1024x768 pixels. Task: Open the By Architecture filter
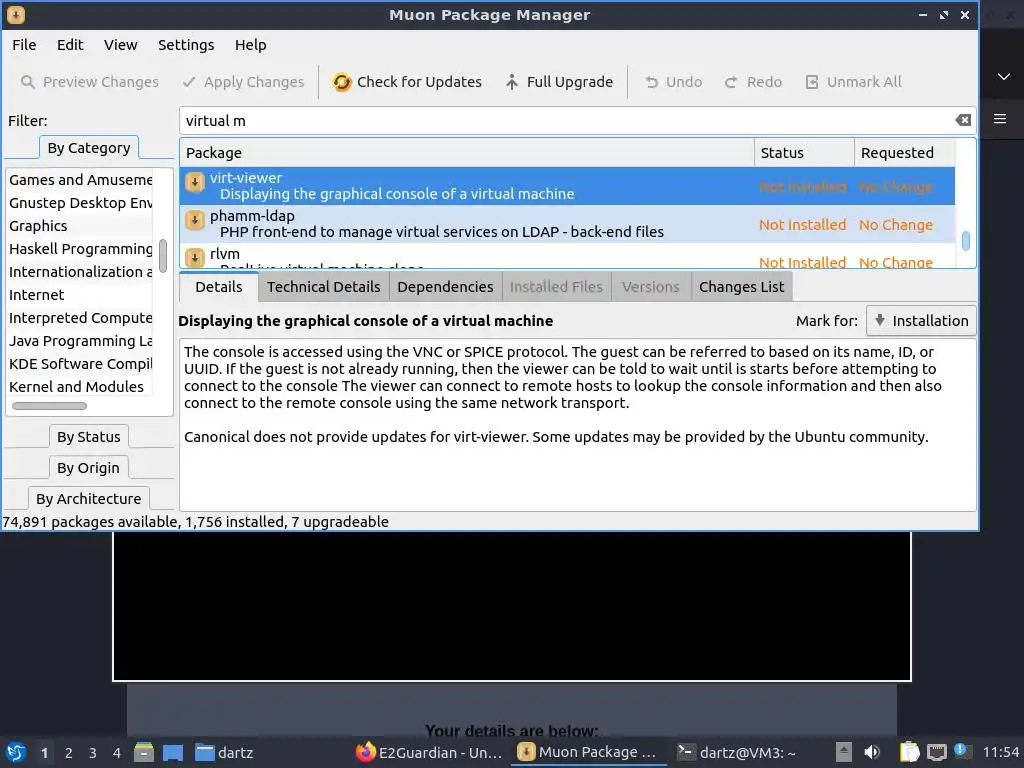click(89, 499)
